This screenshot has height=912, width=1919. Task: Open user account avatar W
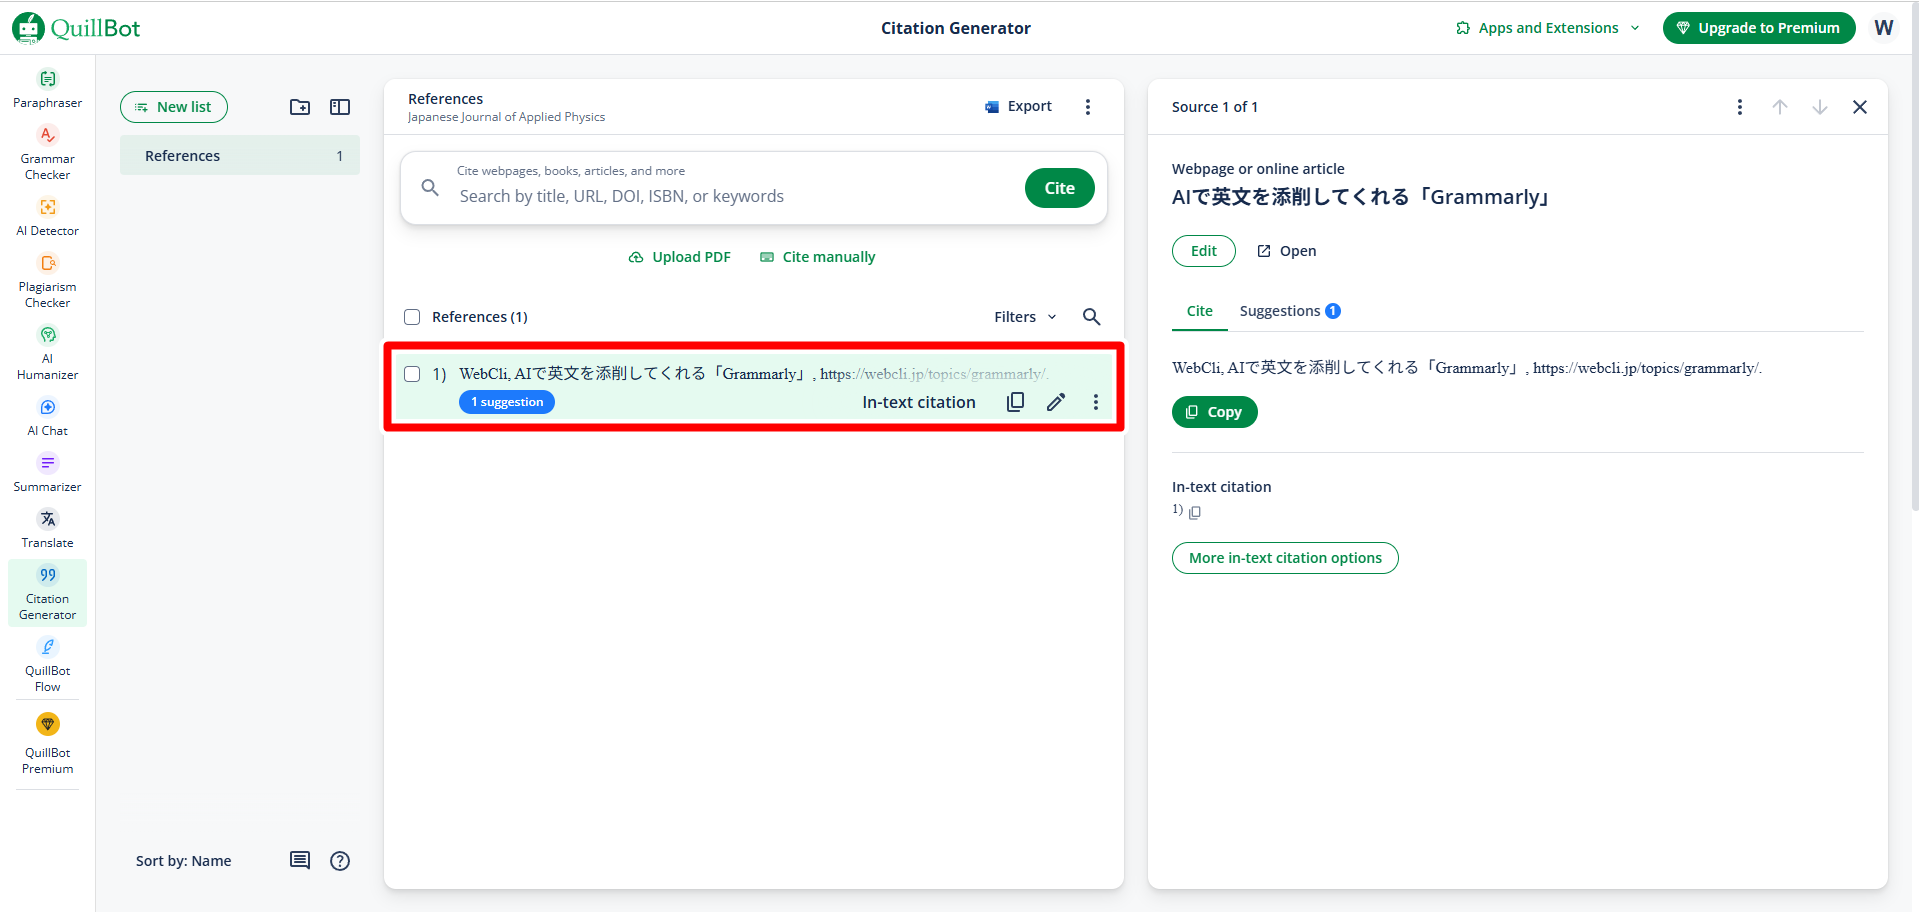(x=1884, y=28)
